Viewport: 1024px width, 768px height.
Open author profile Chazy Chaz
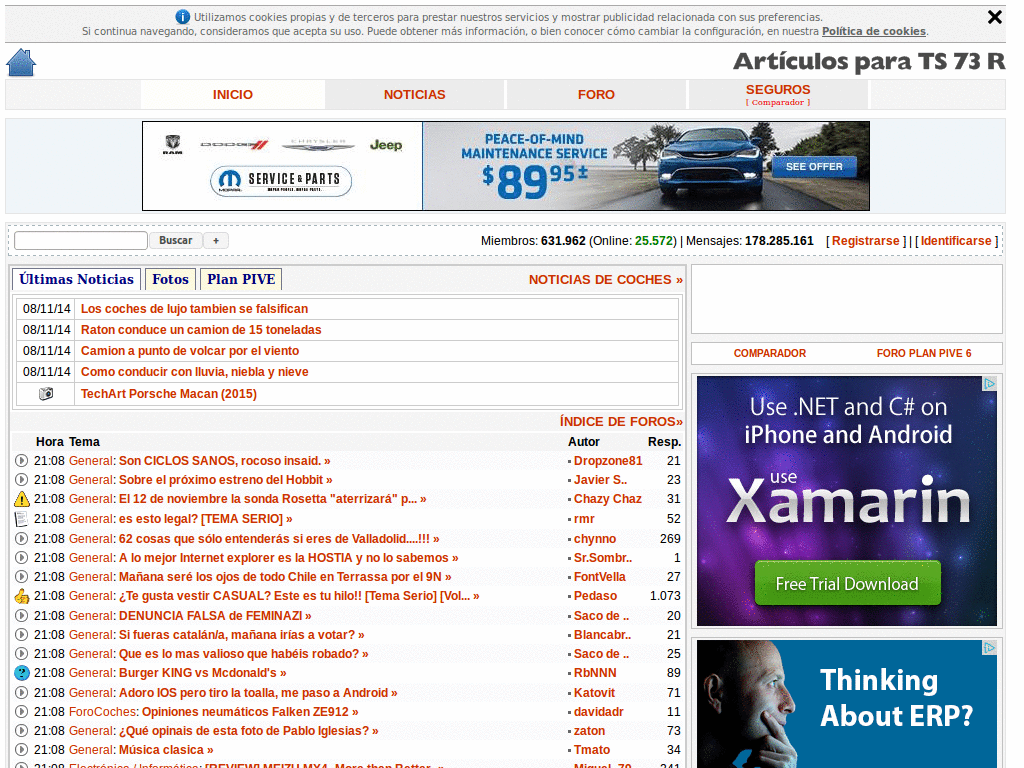point(607,499)
